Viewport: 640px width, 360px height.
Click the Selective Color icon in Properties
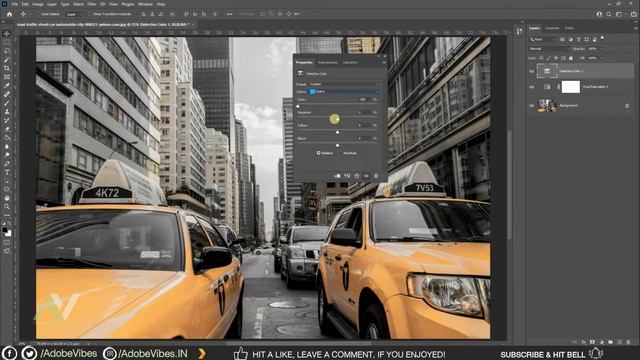(x=300, y=73)
